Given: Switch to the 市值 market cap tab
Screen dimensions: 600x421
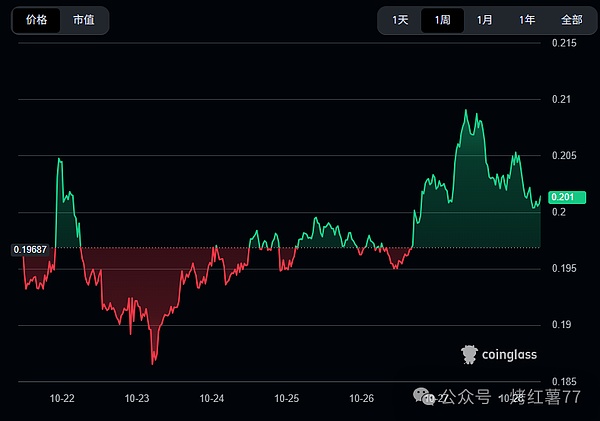Looking at the screenshot, I should point(84,20).
